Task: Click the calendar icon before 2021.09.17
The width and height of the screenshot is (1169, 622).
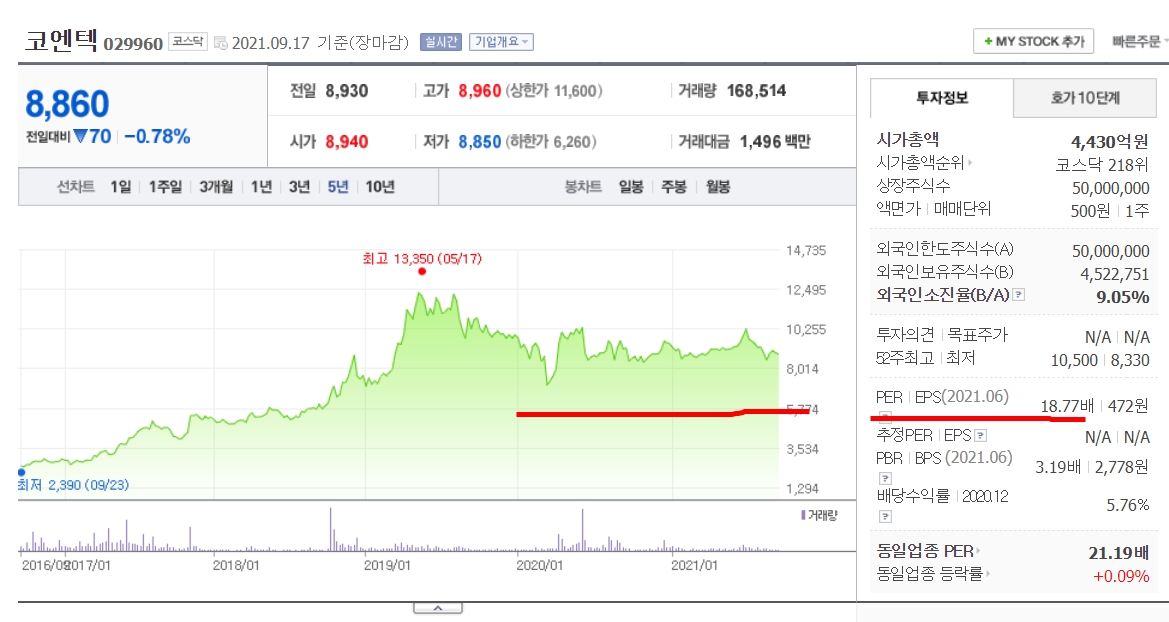Action: [x=220, y=43]
